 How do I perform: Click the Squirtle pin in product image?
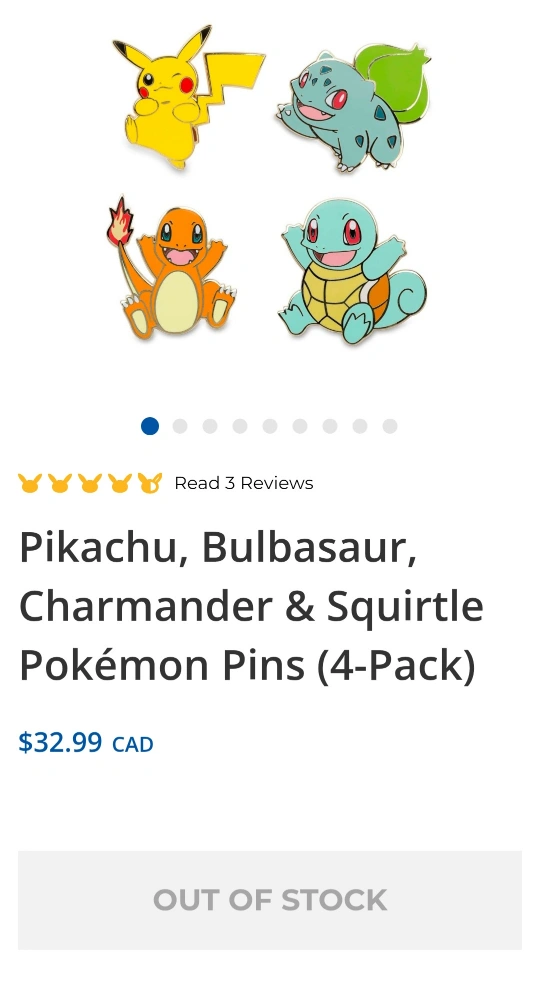click(x=351, y=271)
